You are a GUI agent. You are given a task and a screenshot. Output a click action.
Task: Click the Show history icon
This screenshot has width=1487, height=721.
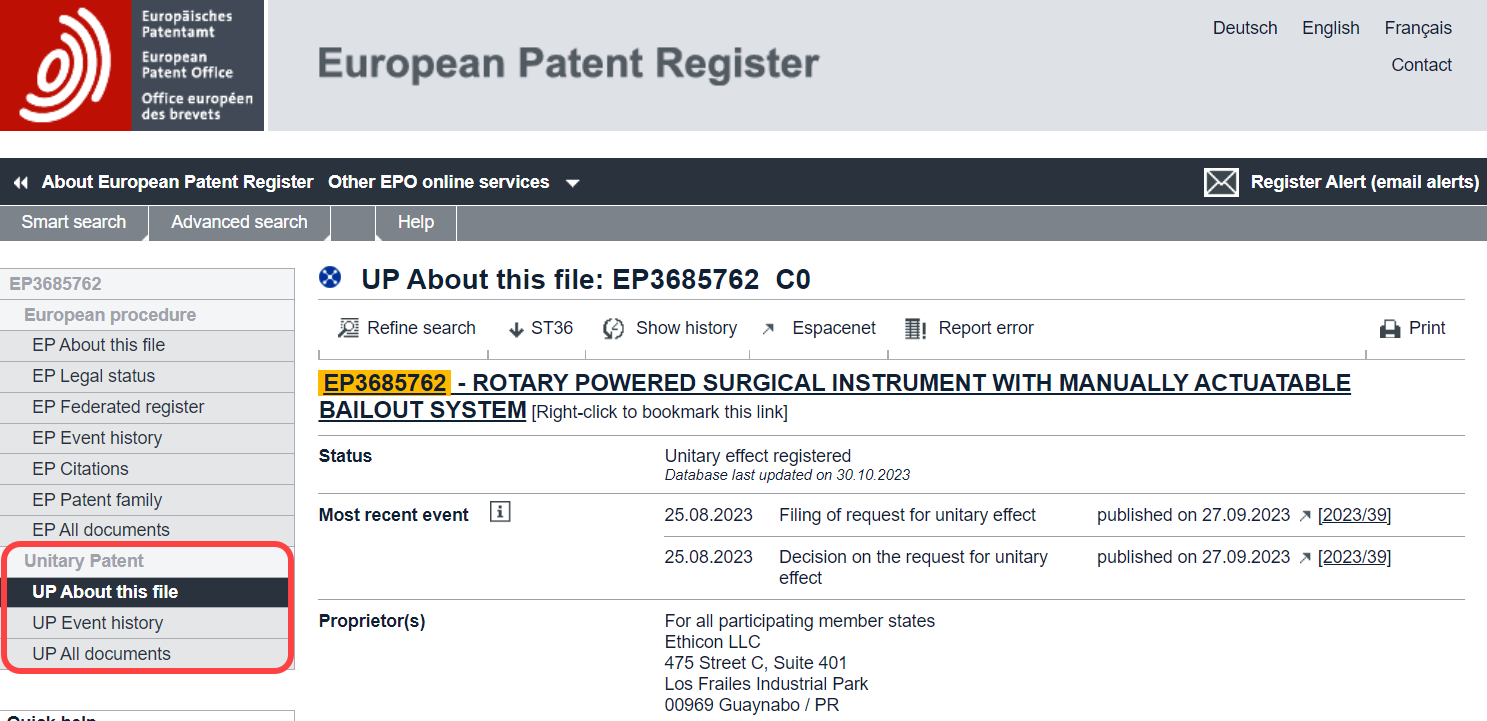pyautogui.click(x=614, y=328)
